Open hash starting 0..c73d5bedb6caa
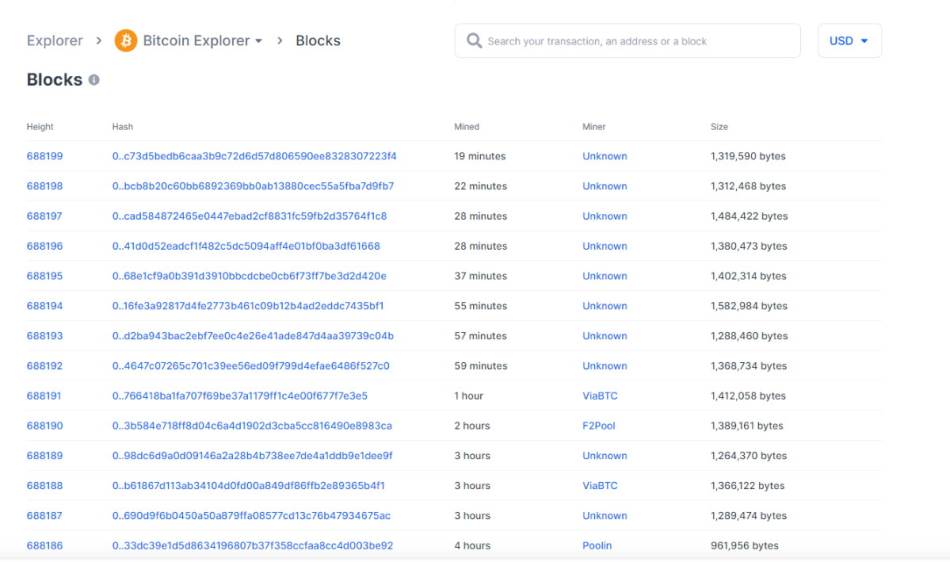Image resolution: width=950 pixels, height=562 pixels. coord(254,156)
